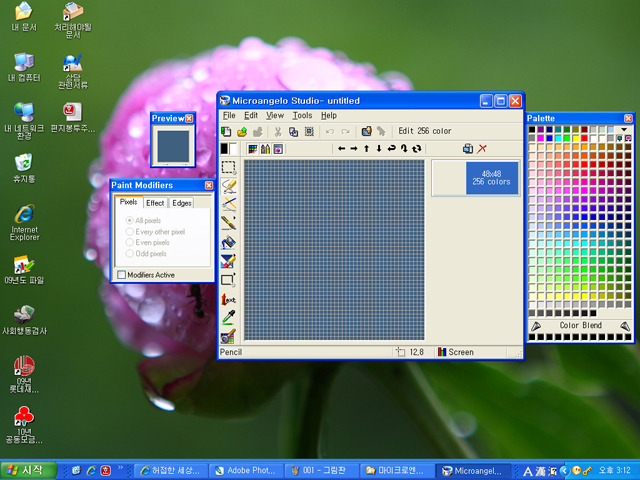Click the Undo arrow icon

pyautogui.click(x=330, y=131)
